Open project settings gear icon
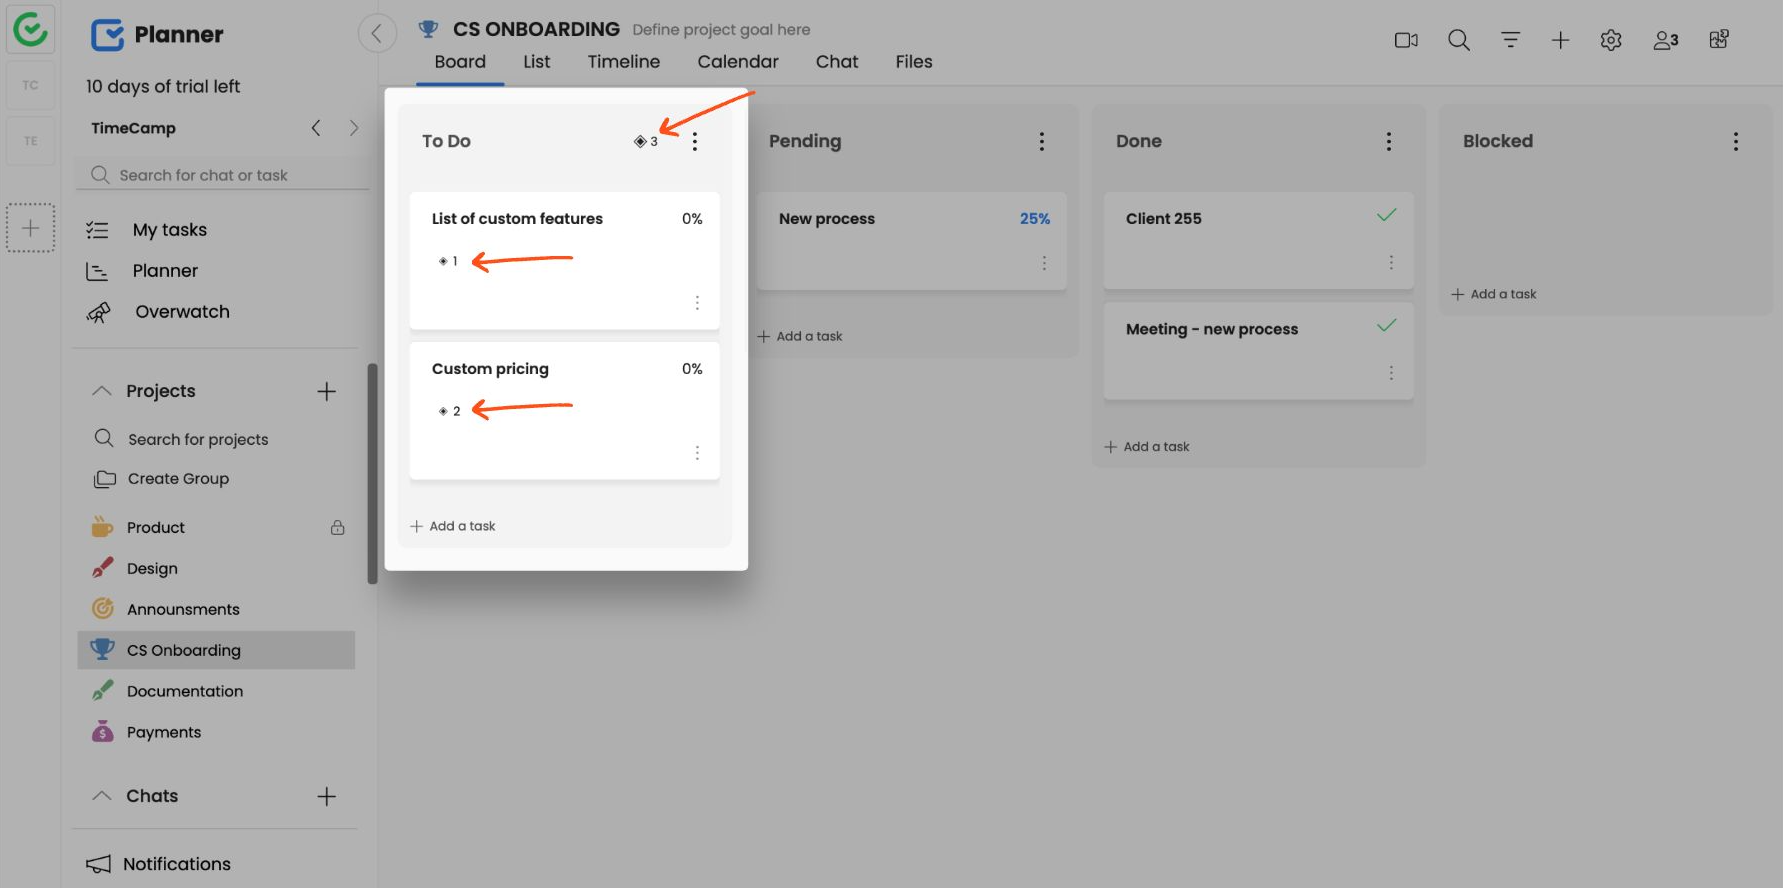Screen dimensions: 1783x888 (1610, 40)
